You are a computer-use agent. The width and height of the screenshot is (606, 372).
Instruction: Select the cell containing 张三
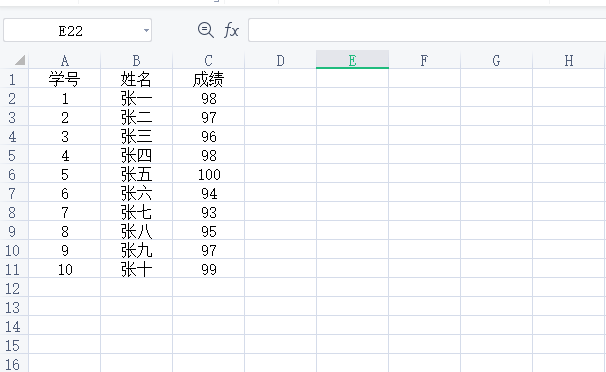pos(136,136)
